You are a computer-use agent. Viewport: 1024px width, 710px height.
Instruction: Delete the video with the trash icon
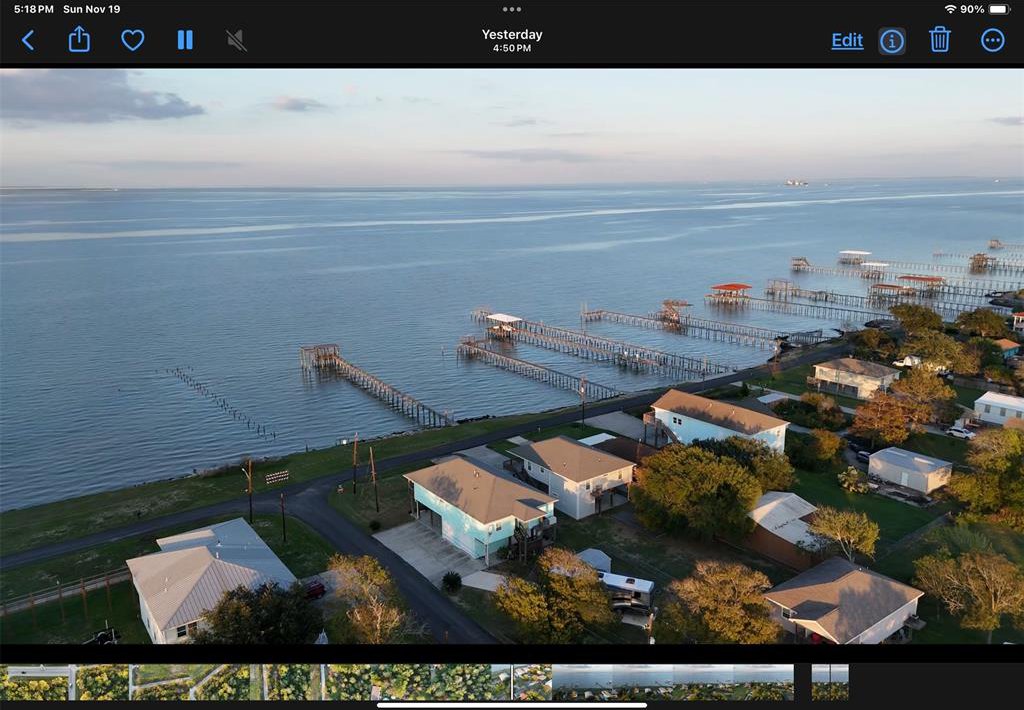tap(939, 39)
